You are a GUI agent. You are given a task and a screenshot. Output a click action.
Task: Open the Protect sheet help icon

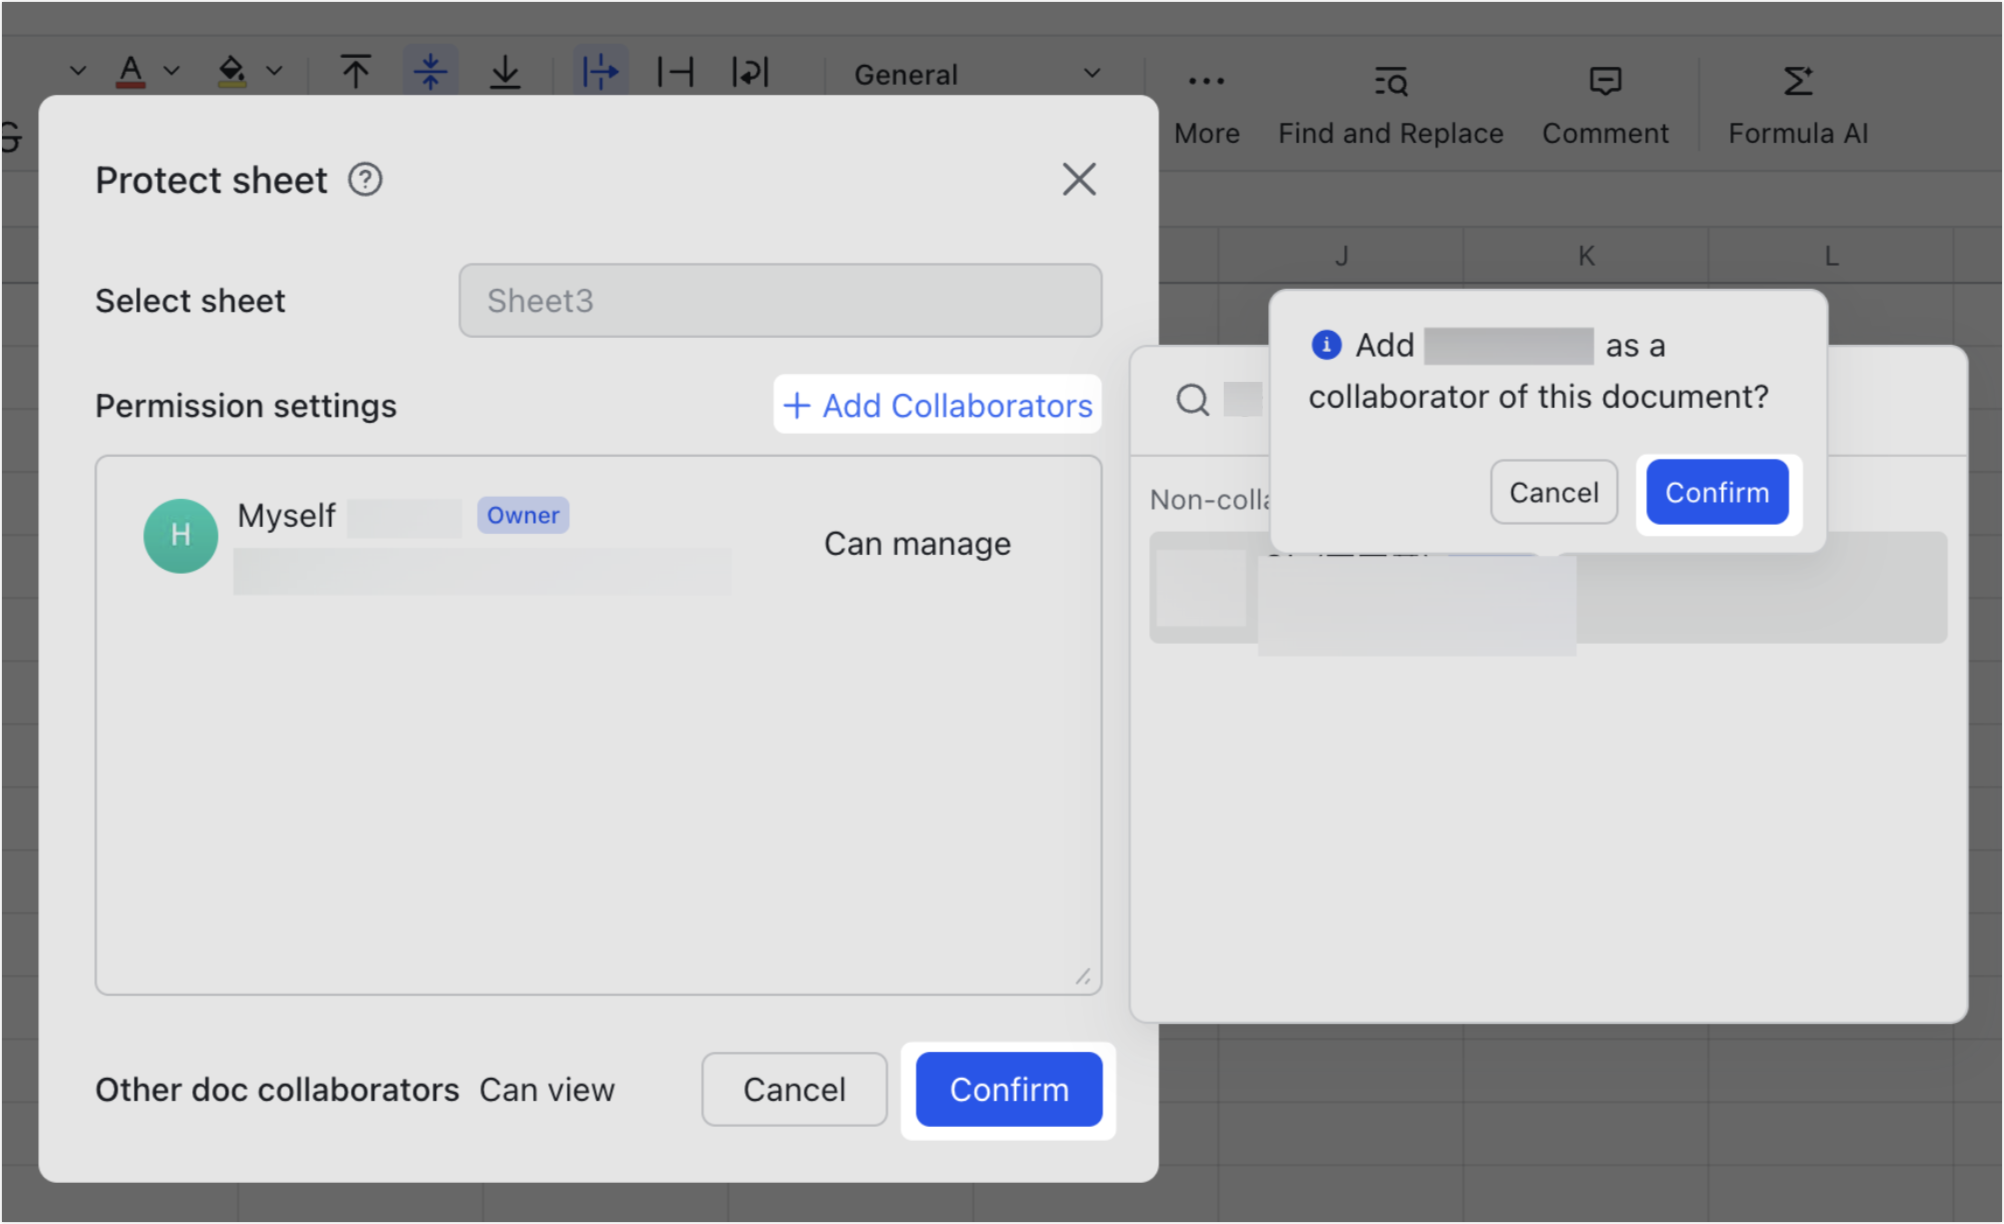(365, 180)
